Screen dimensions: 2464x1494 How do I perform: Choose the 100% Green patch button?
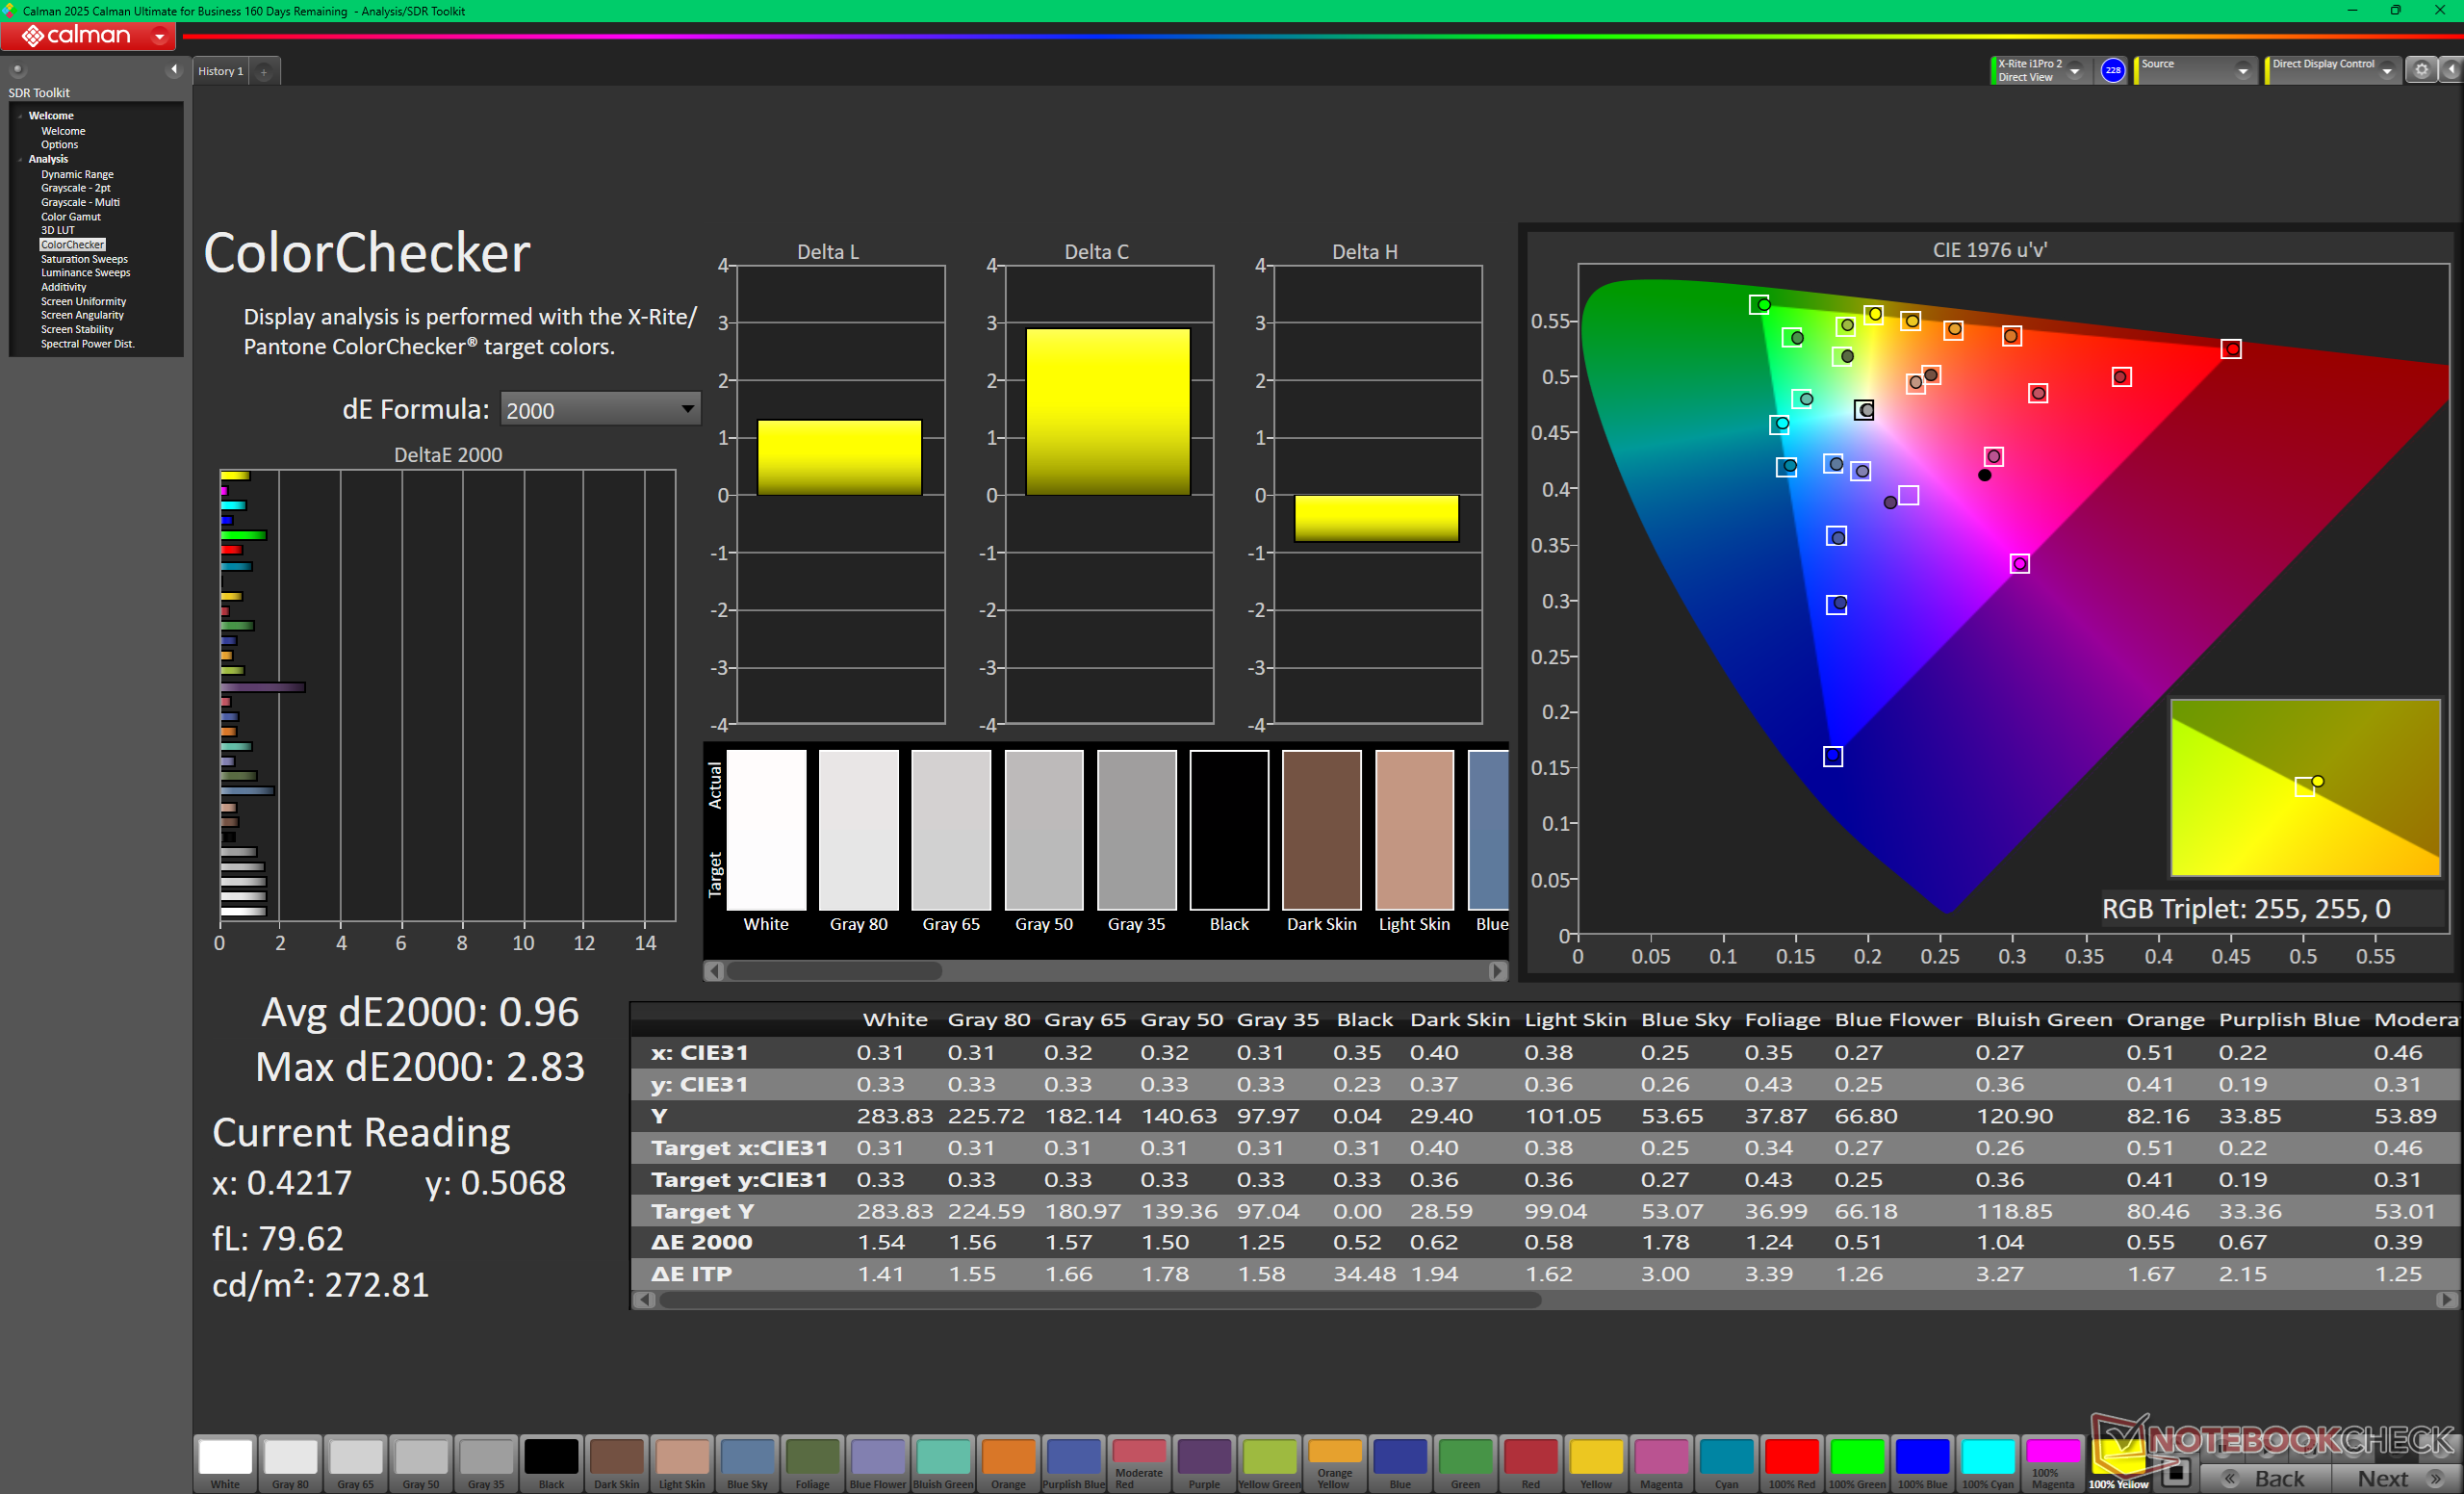1857,1463
